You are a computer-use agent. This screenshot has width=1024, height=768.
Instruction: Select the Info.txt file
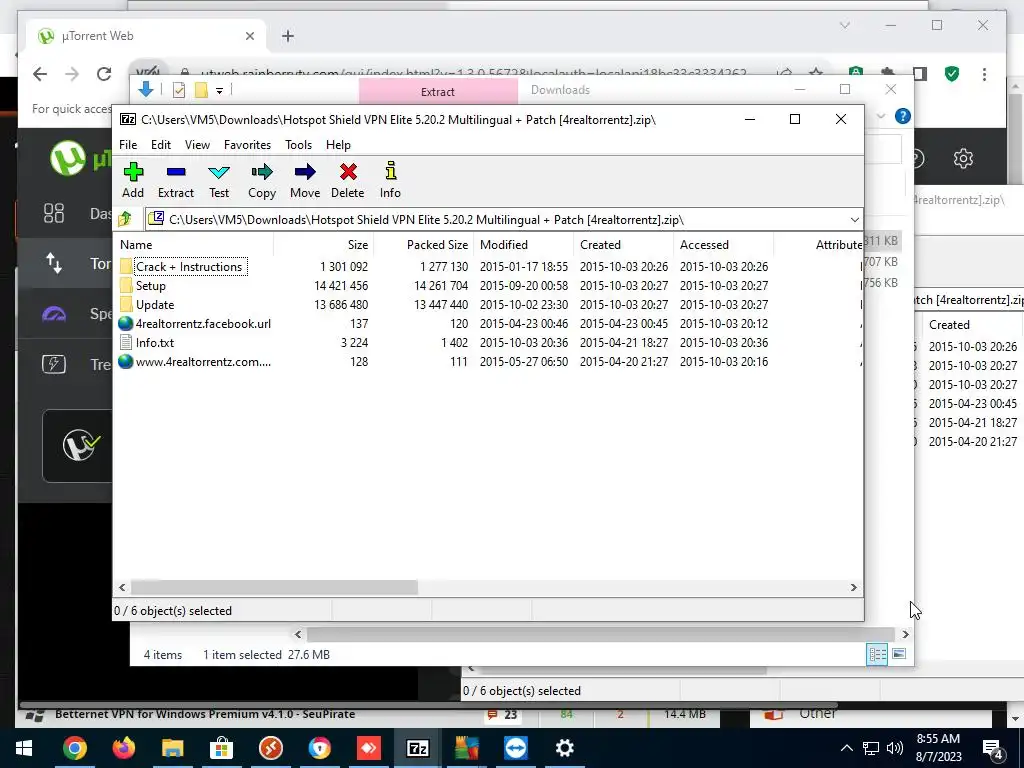pyautogui.click(x=155, y=343)
